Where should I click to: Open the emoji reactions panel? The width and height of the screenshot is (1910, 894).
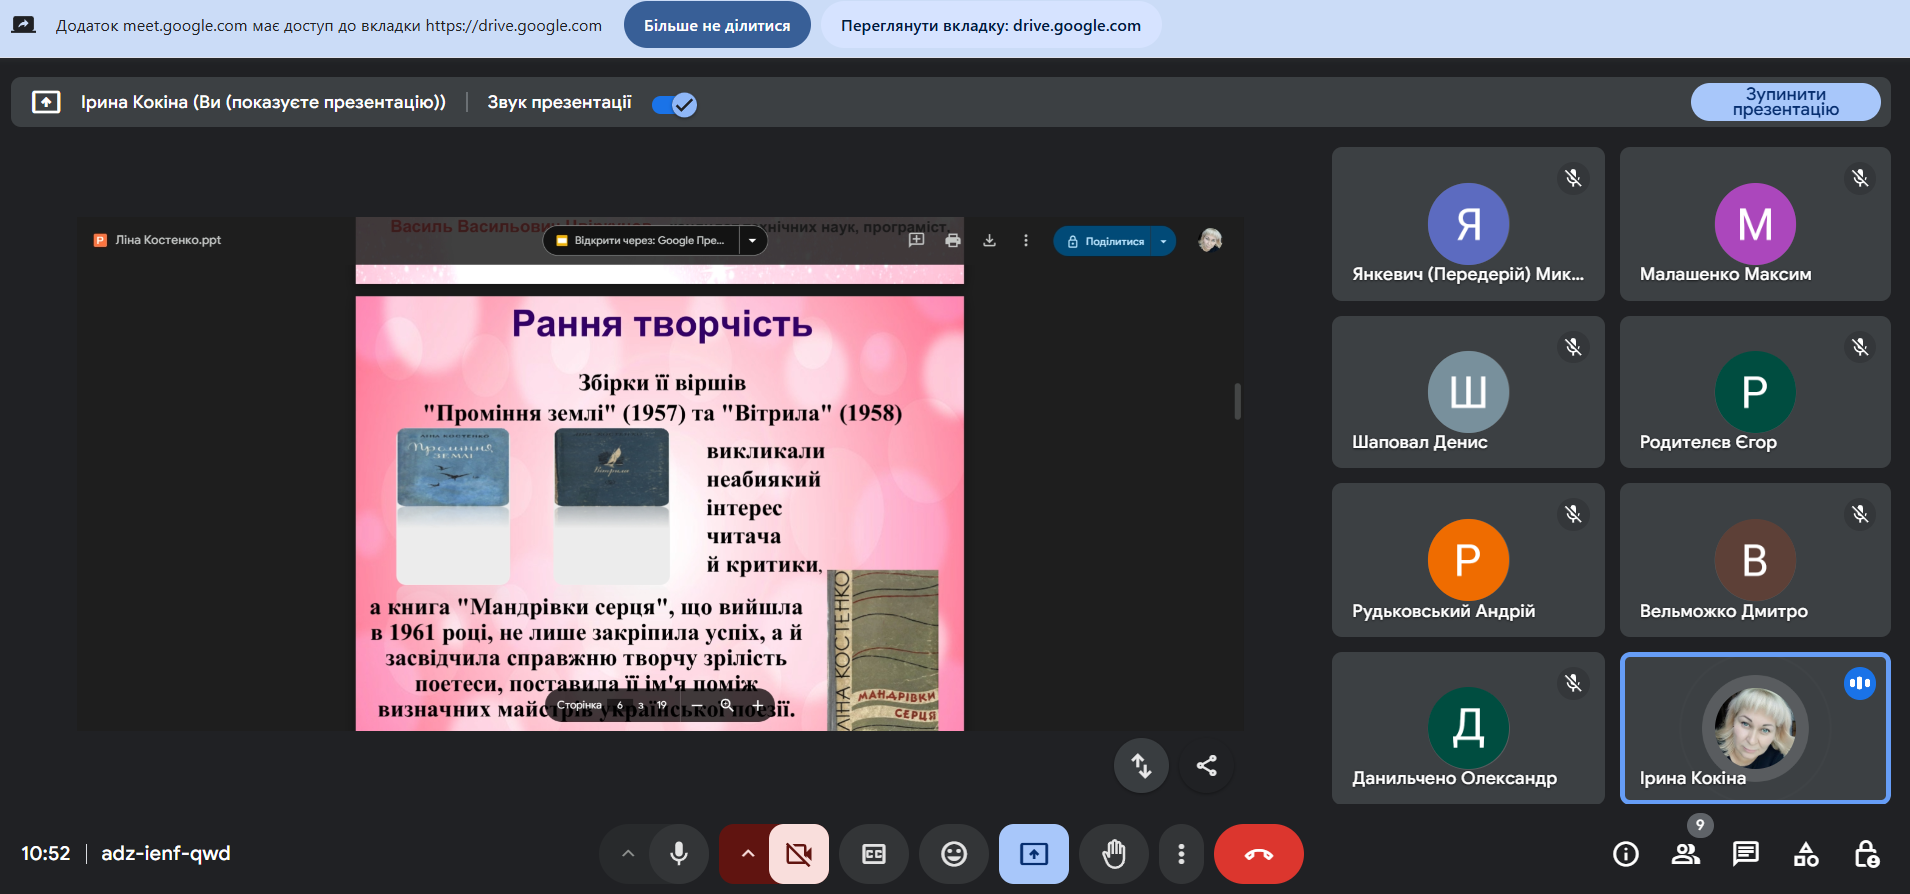point(954,854)
